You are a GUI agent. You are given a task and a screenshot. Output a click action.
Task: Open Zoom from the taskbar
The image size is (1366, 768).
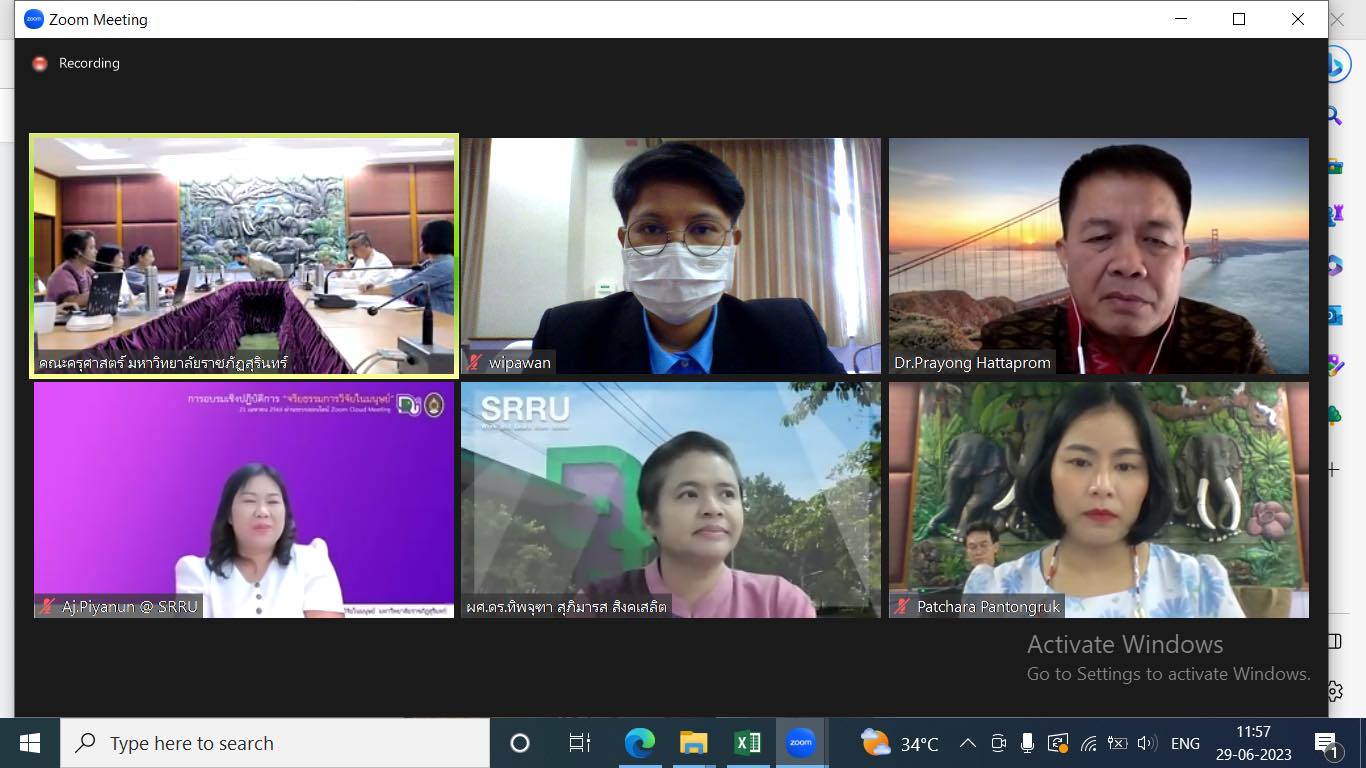(x=800, y=743)
